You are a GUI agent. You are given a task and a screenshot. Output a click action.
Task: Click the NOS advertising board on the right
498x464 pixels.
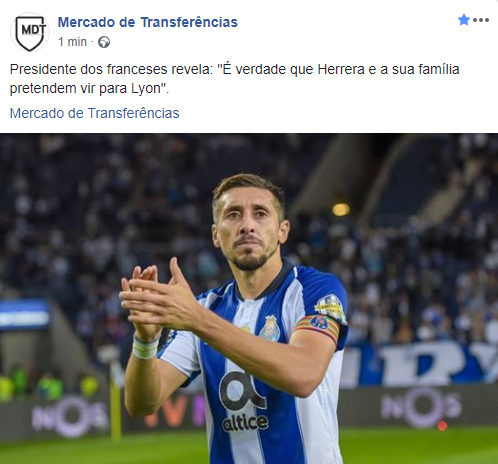point(421,407)
